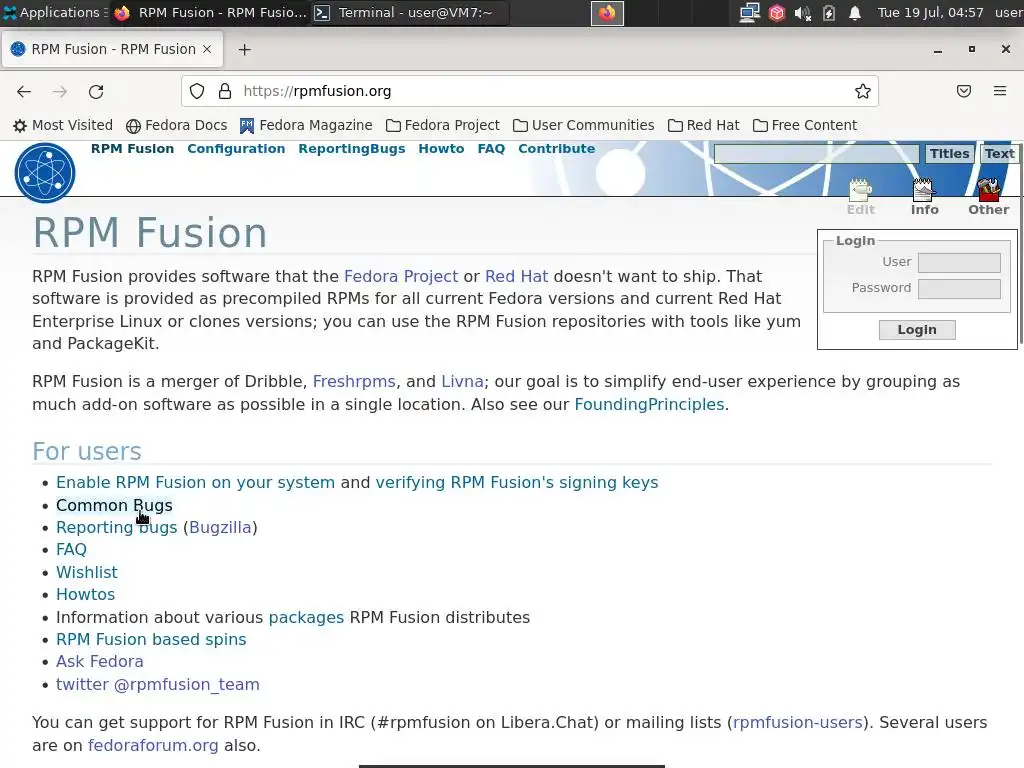This screenshot has height=768, width=1024.
Task: Open the shield tracking protection icon
Action: coord(197,91)
